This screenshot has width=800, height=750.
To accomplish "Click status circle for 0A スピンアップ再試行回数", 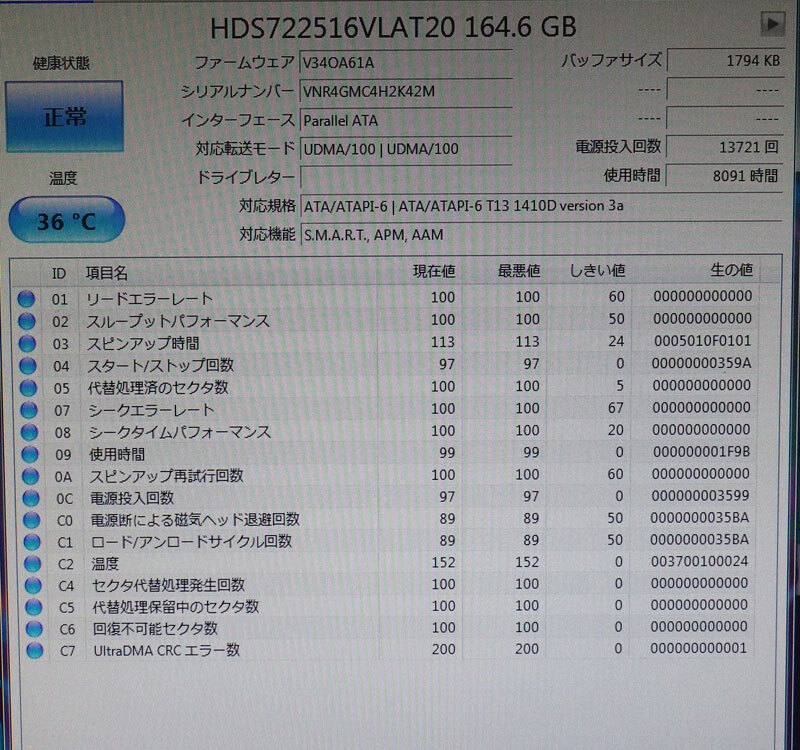I will (30, 476).
